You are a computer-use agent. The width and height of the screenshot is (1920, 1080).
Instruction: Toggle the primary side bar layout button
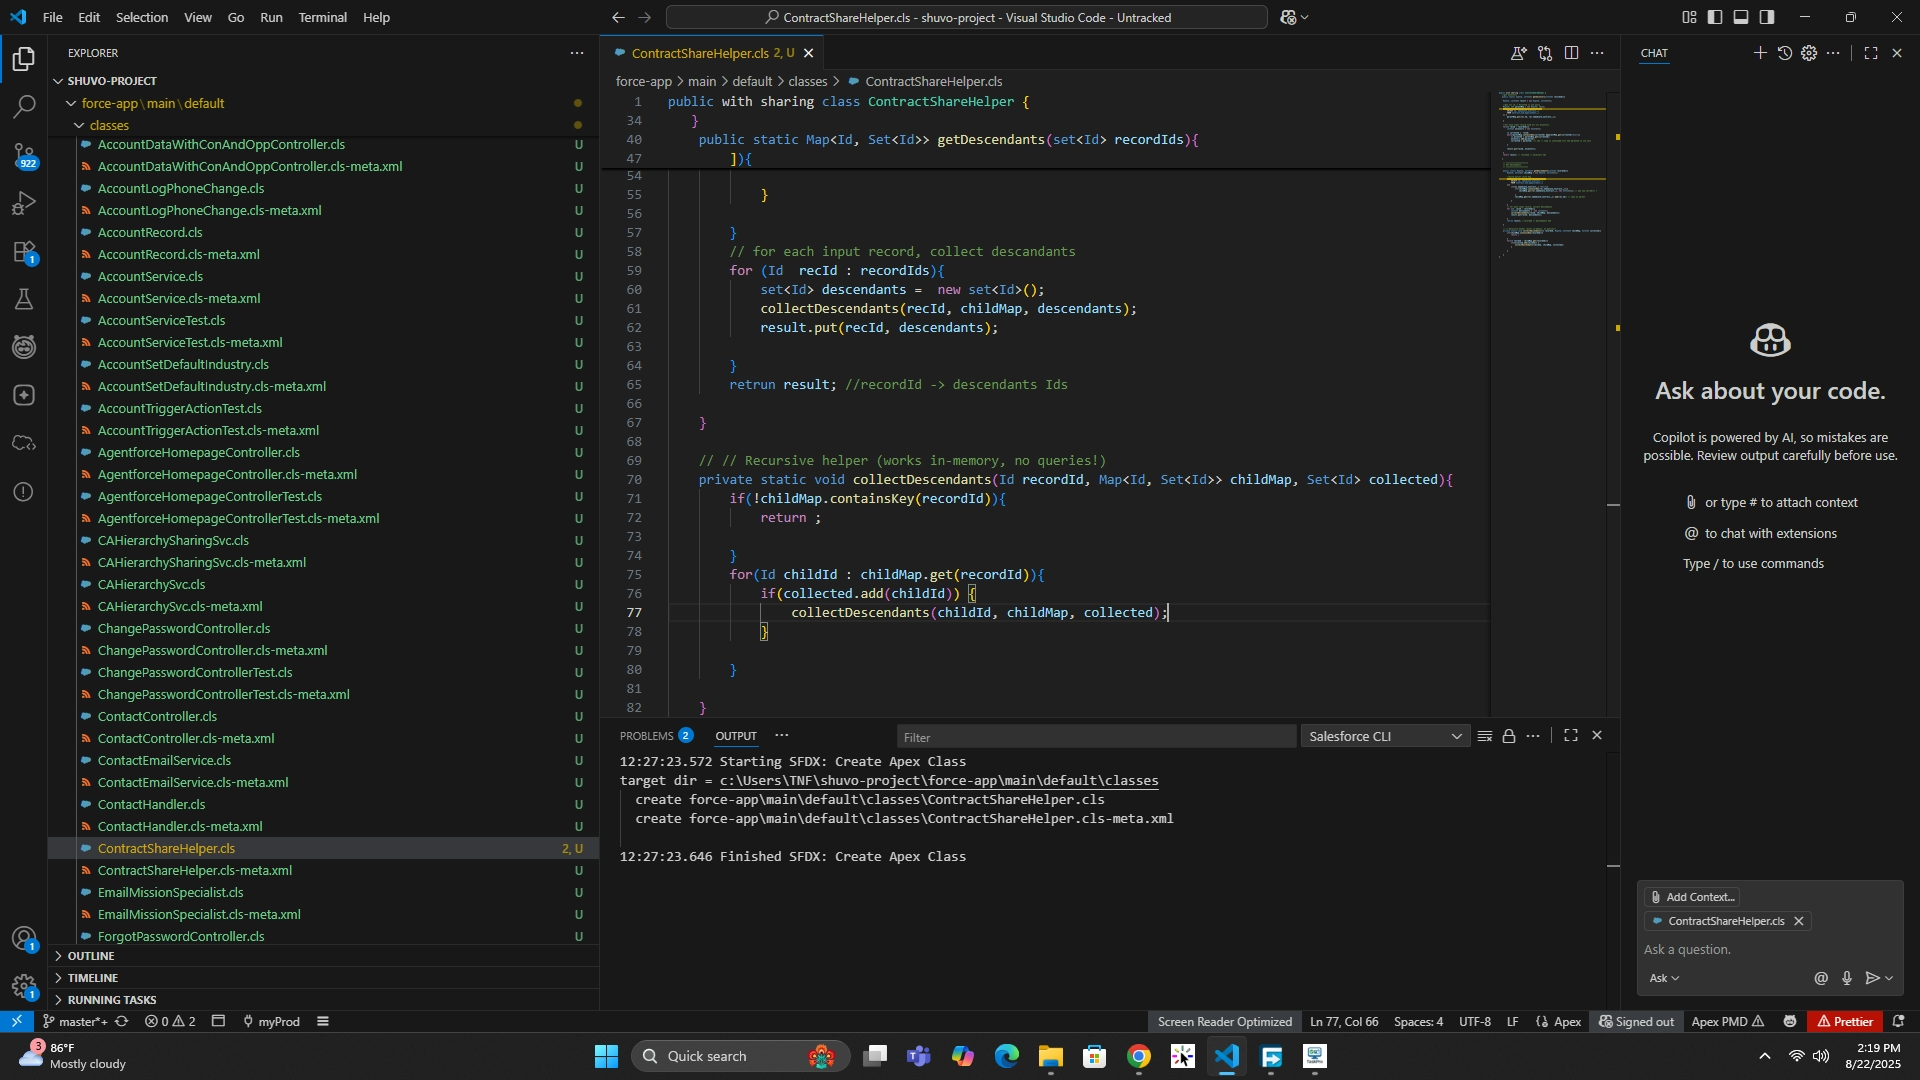coord(1715,17)
